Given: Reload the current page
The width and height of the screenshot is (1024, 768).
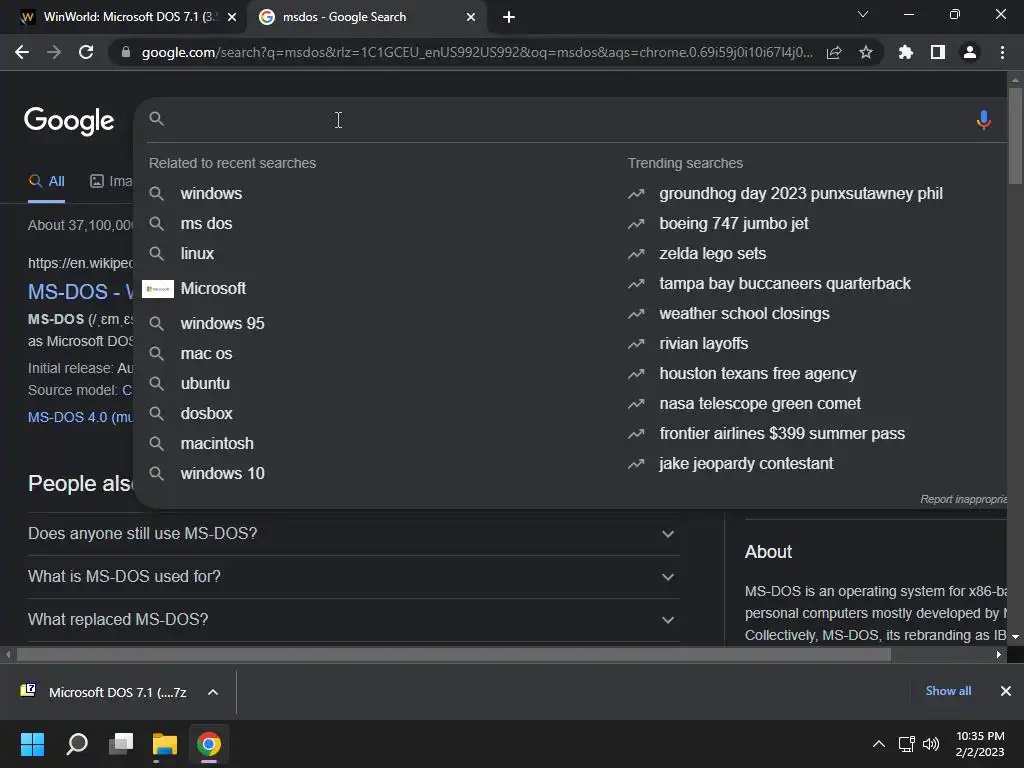Looking at the screenshot, I should 86,52.
